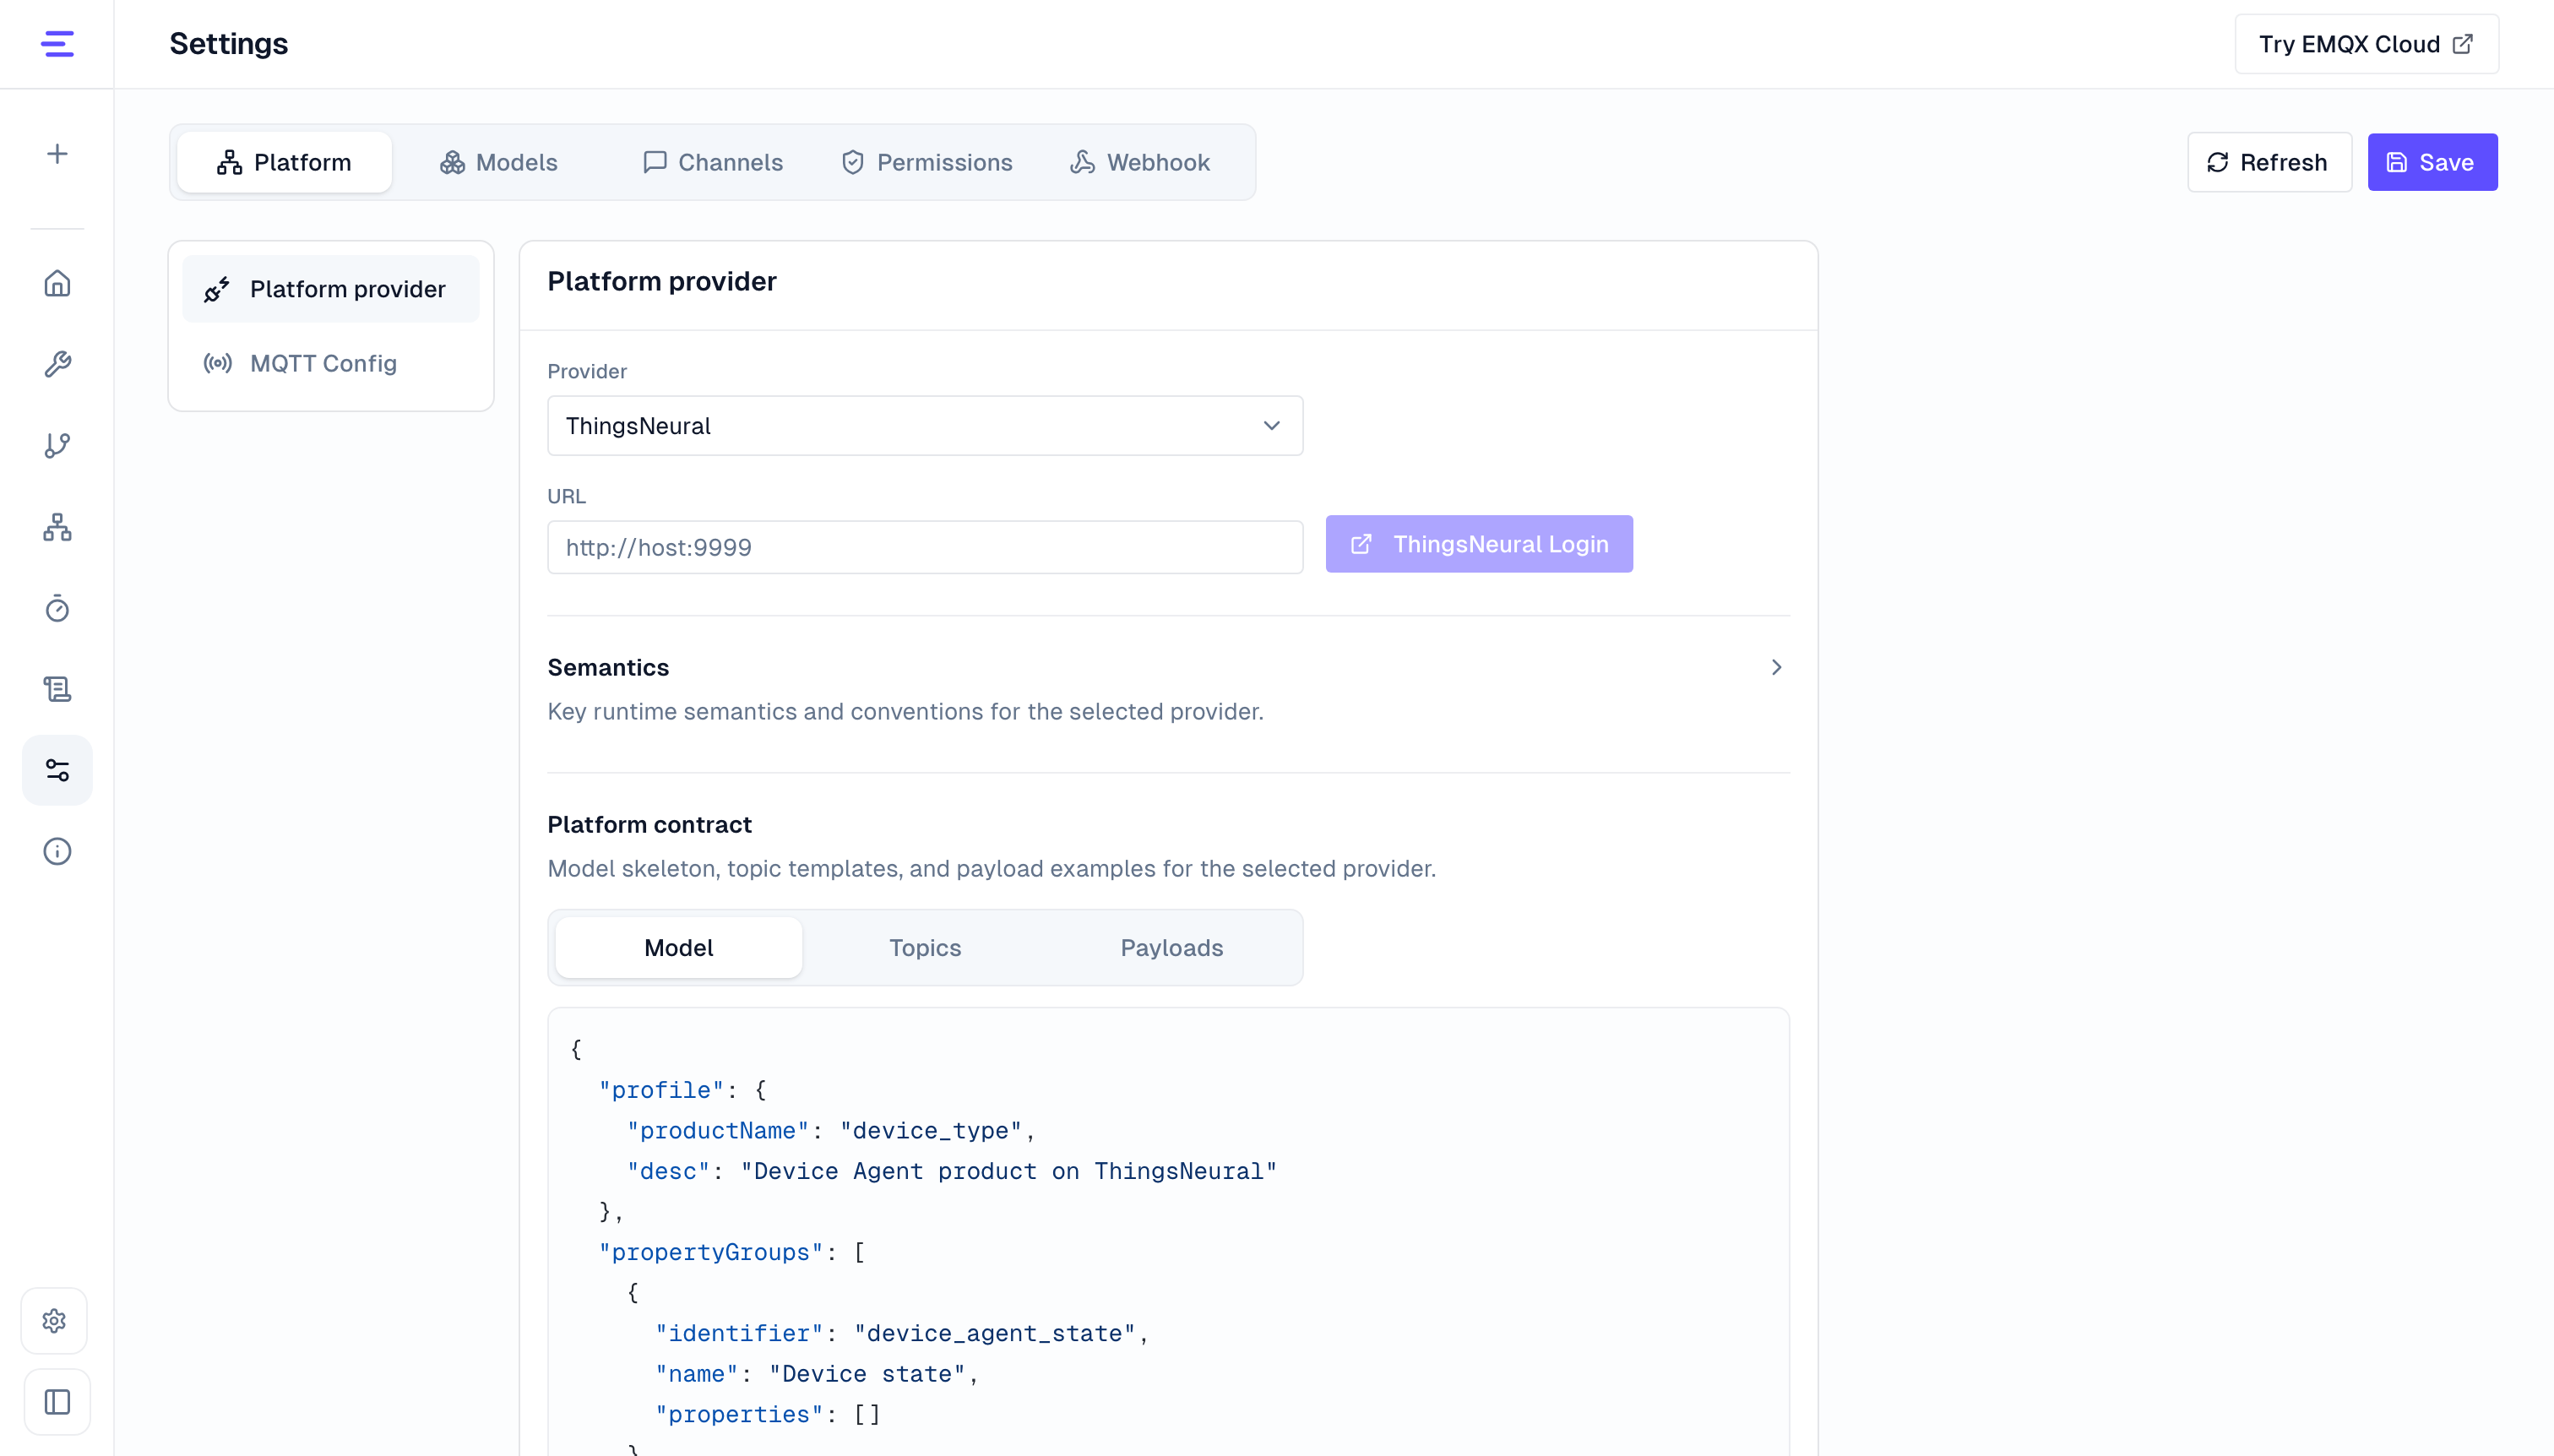Switch to the Channels tab
2554x1456 pixels.
click(712, 162)
